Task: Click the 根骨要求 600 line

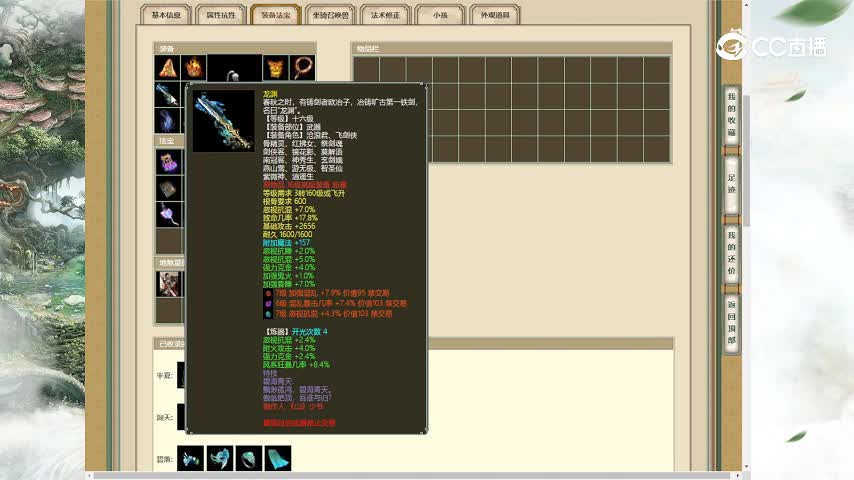Action: 284,201
